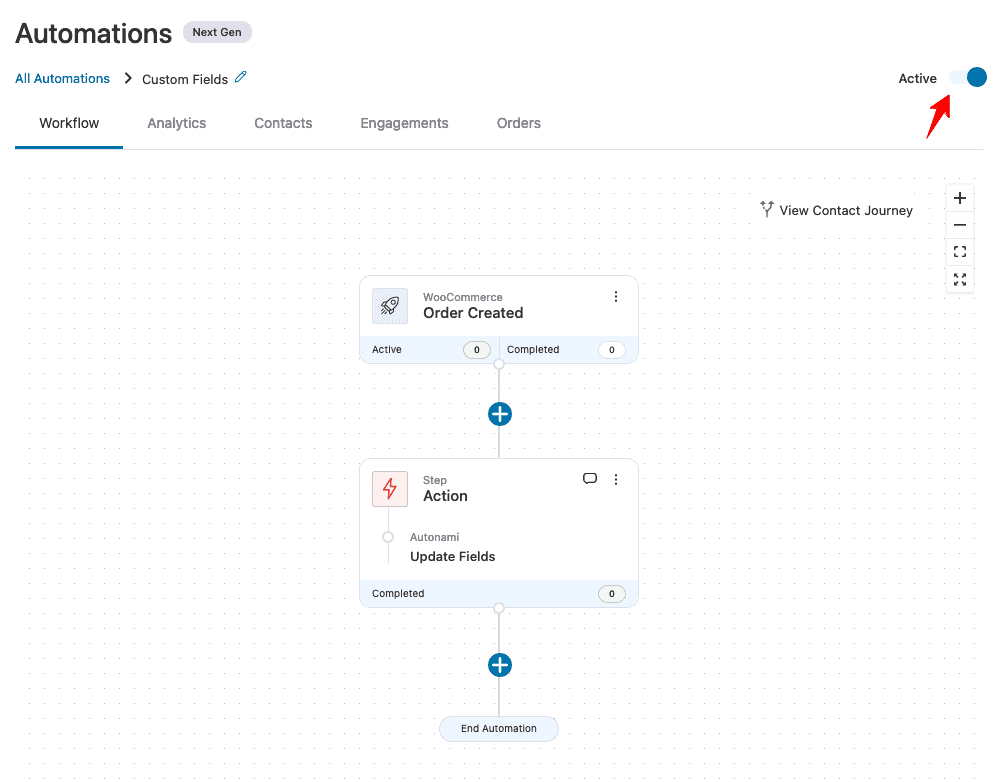The height and width of the screenshot is (782, 1003).
Task: Click the WooCommerce trigger label
Action: point(462,297)
